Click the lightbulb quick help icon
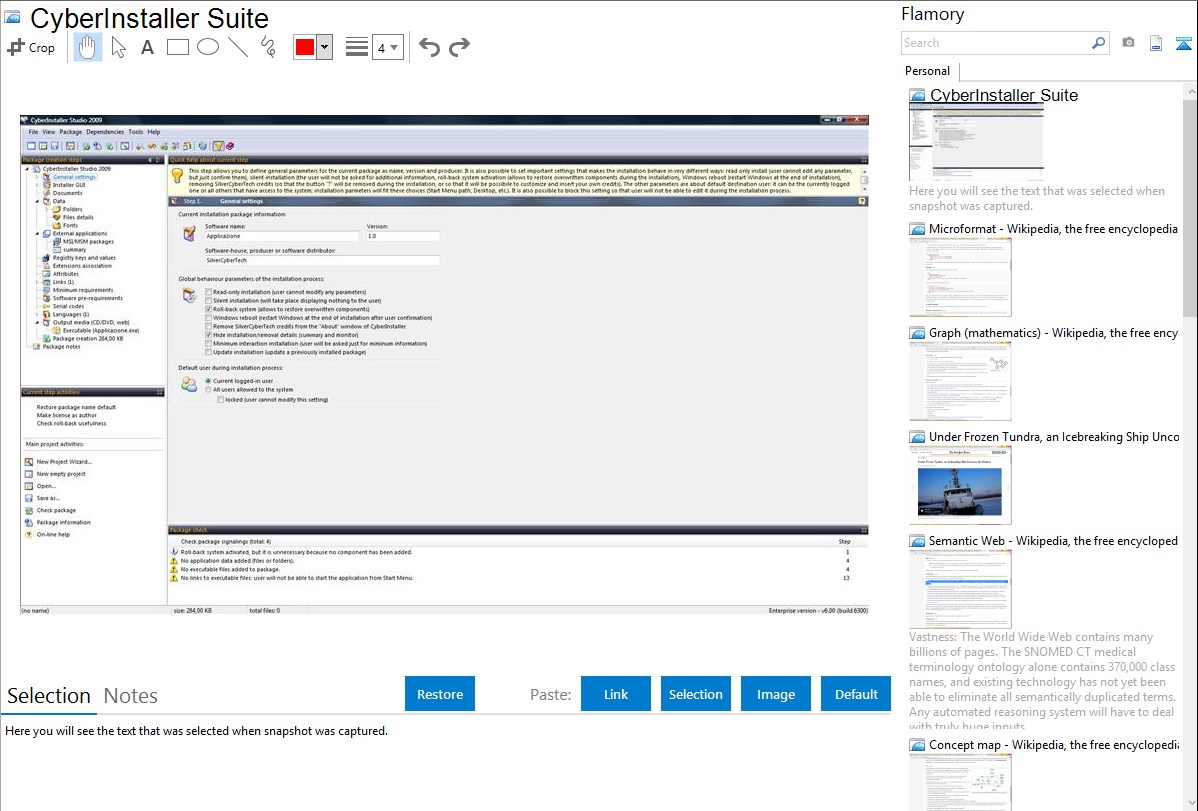The width and height of the screenshot is (1198, 811). click(177, 176)
